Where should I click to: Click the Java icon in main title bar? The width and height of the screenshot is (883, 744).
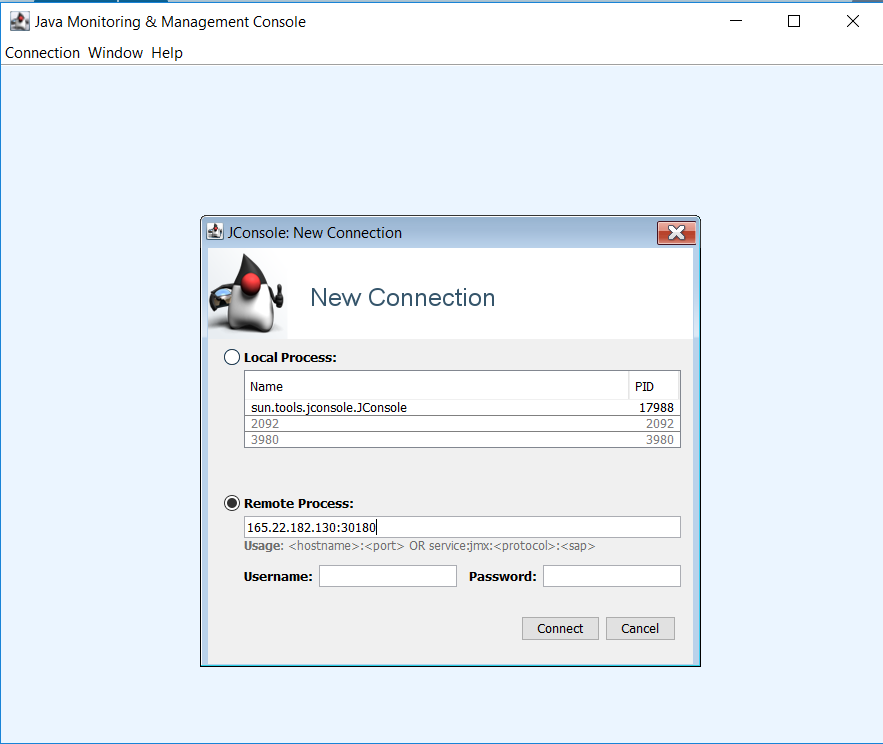click(19, 21)
